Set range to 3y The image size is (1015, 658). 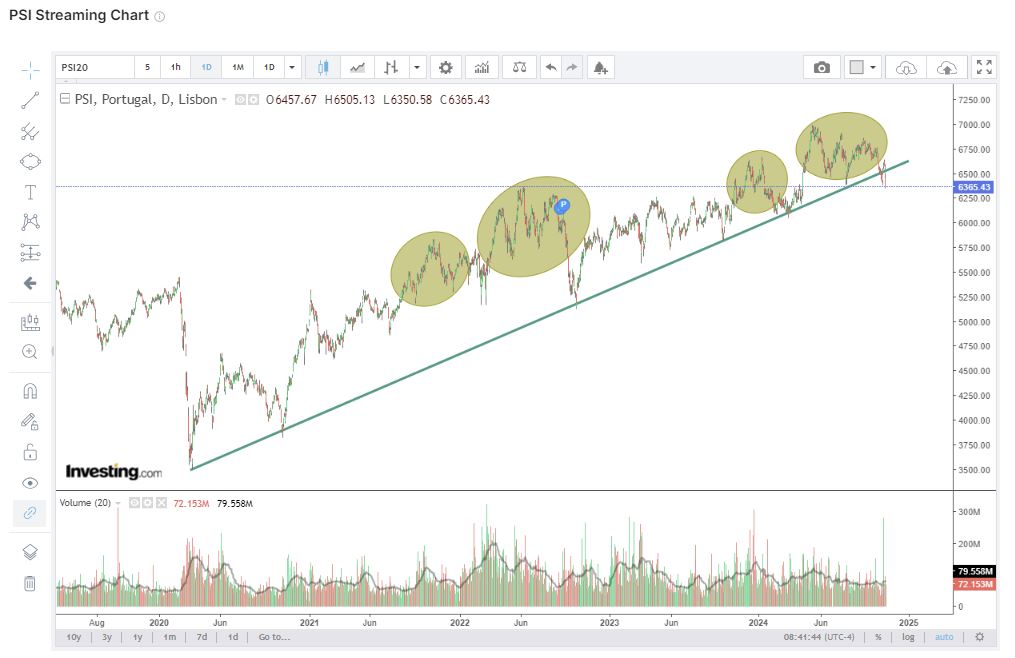click(x=107, y=637)
